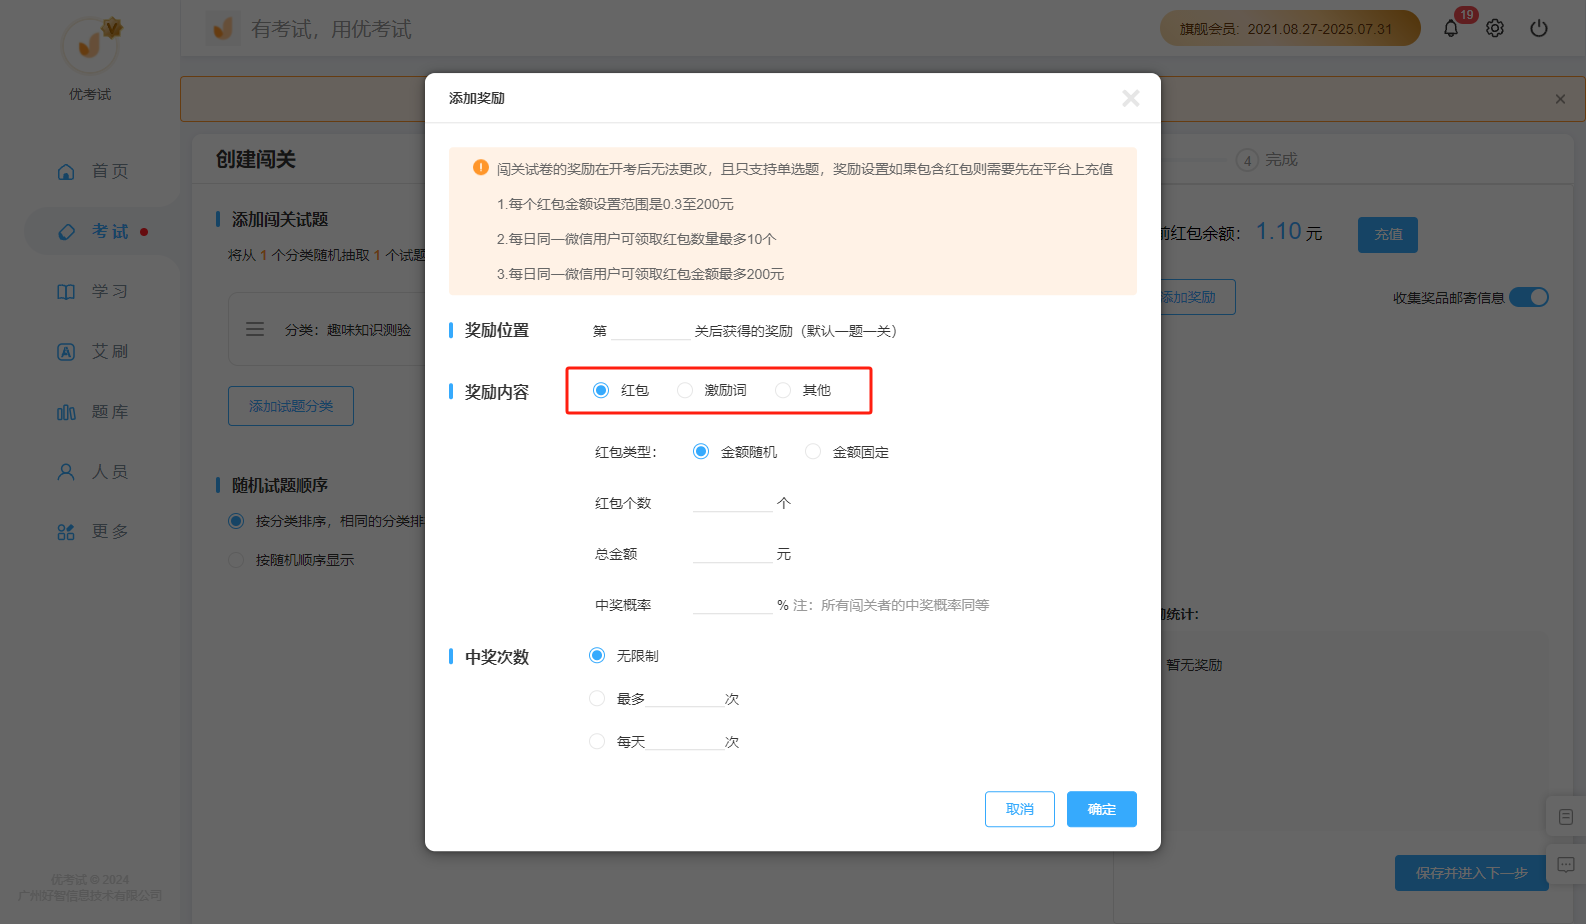Click the document icon on right edge
Screen dimensions: 1586x924
tap(1566, 817)
